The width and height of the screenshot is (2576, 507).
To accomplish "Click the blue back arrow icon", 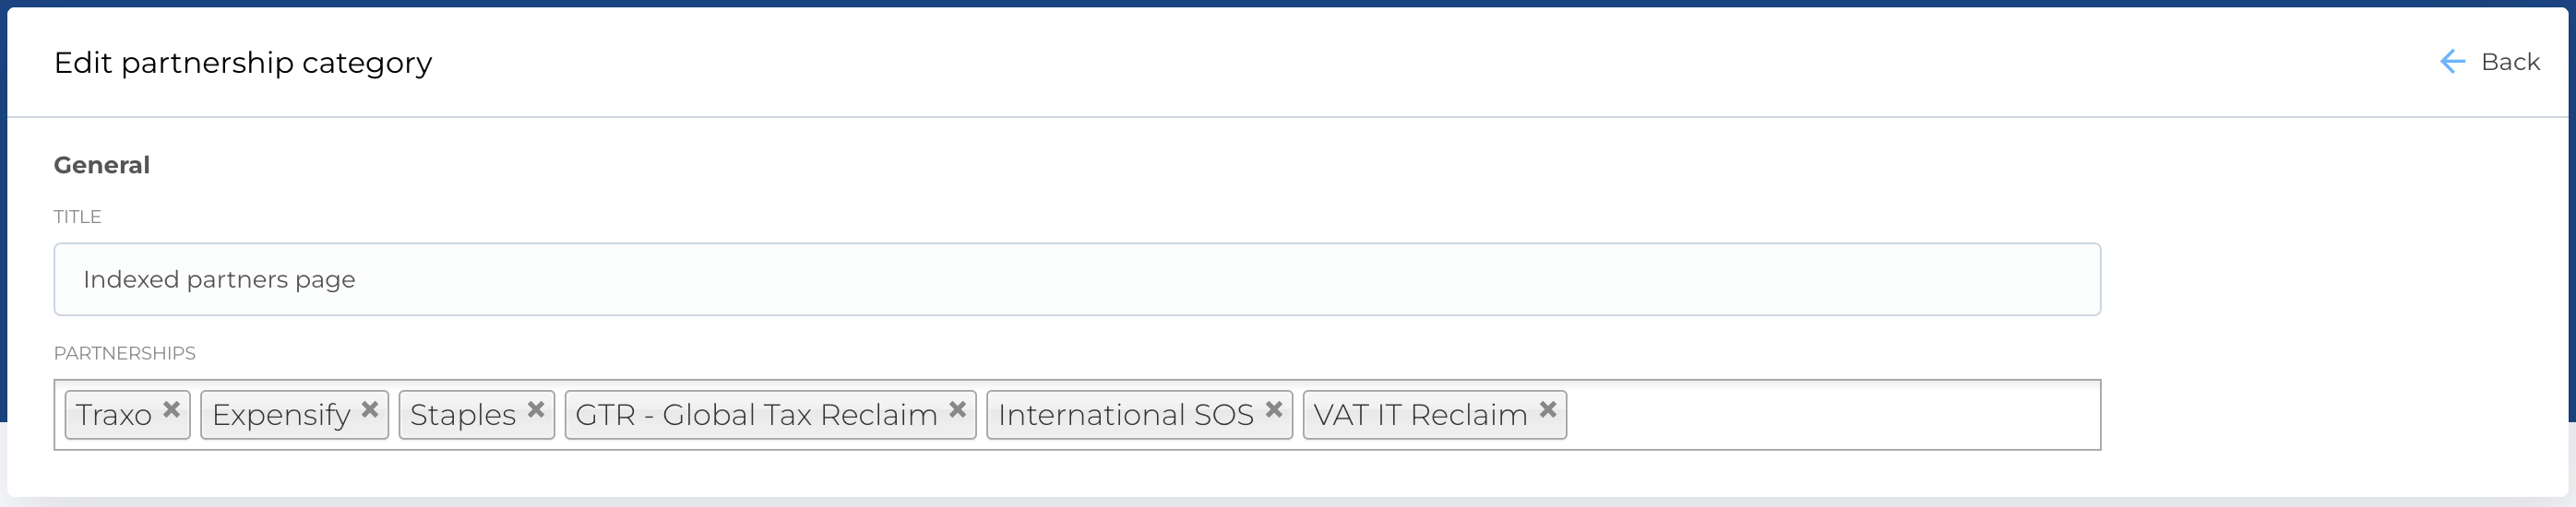I will point(2452,62).
